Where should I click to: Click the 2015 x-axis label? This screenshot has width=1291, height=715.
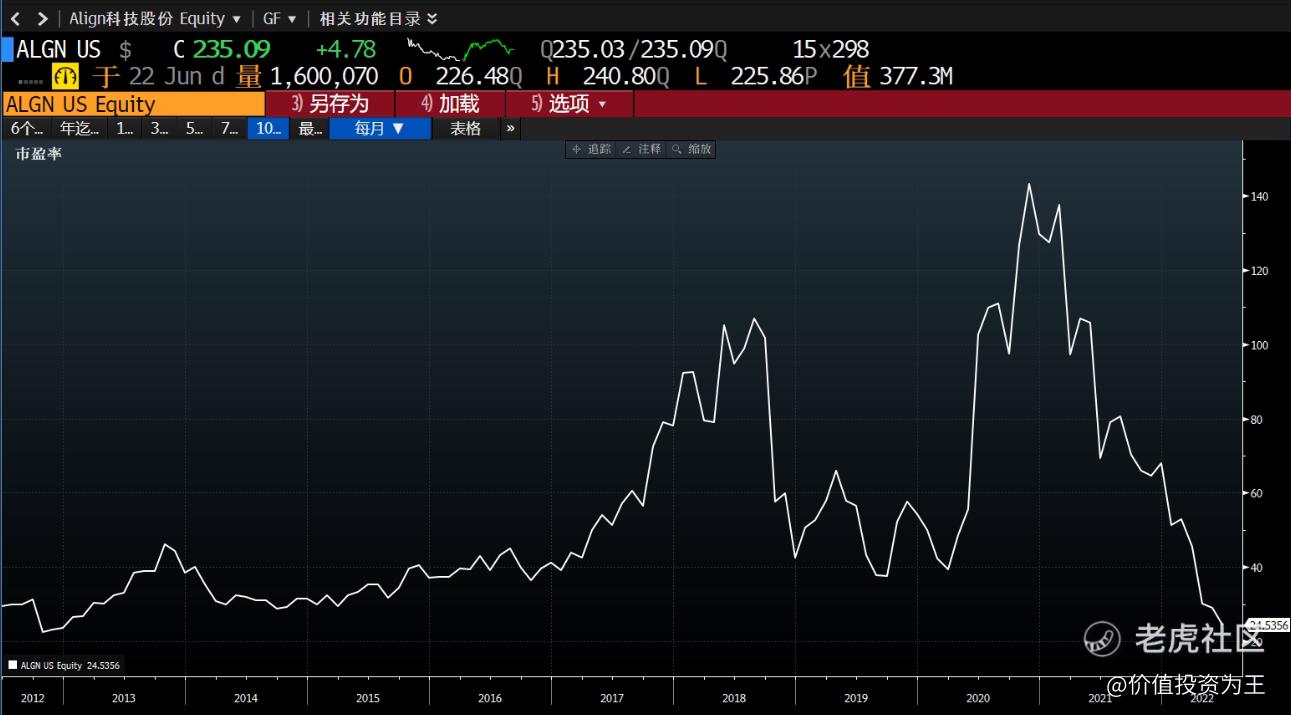pos(367,698)
